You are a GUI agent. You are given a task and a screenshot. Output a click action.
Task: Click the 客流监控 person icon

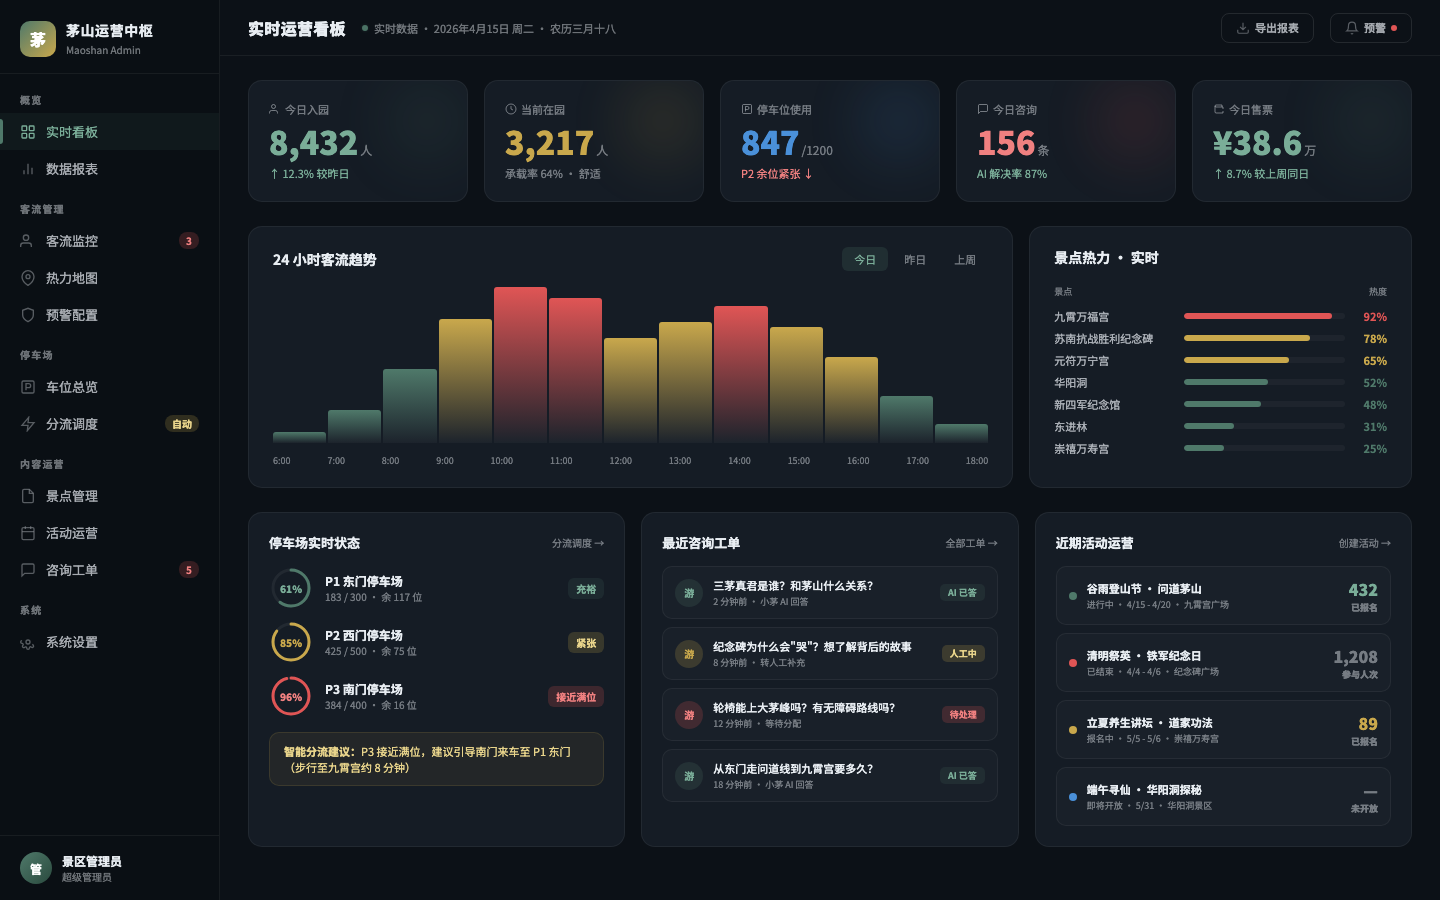28,241
